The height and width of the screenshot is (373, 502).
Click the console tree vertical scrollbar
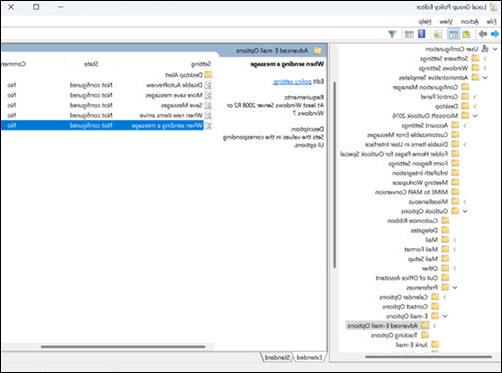334,175
